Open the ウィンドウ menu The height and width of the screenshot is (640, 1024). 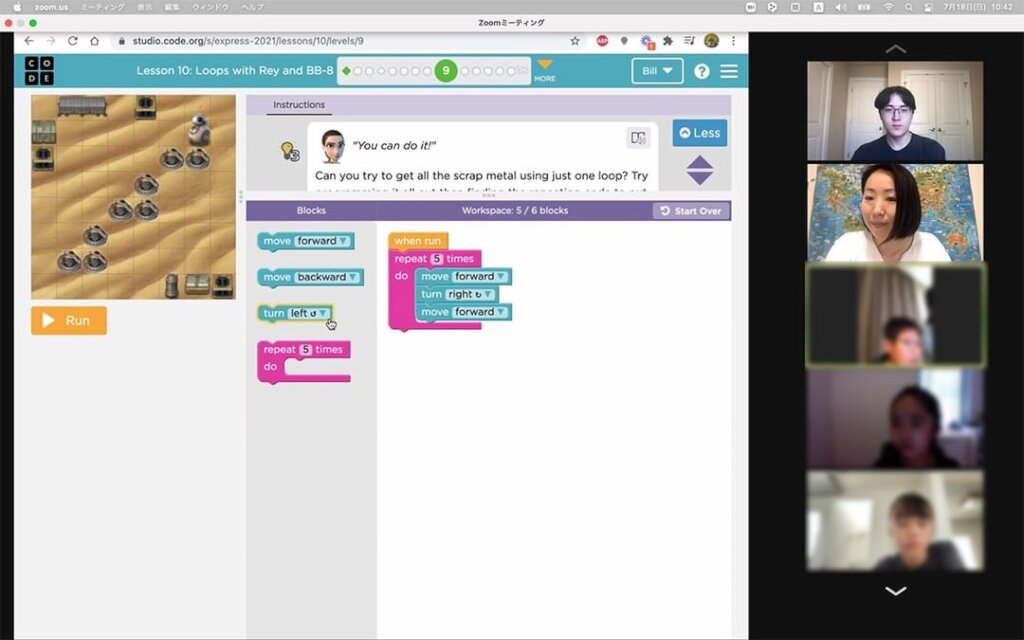tap(210, 7)
